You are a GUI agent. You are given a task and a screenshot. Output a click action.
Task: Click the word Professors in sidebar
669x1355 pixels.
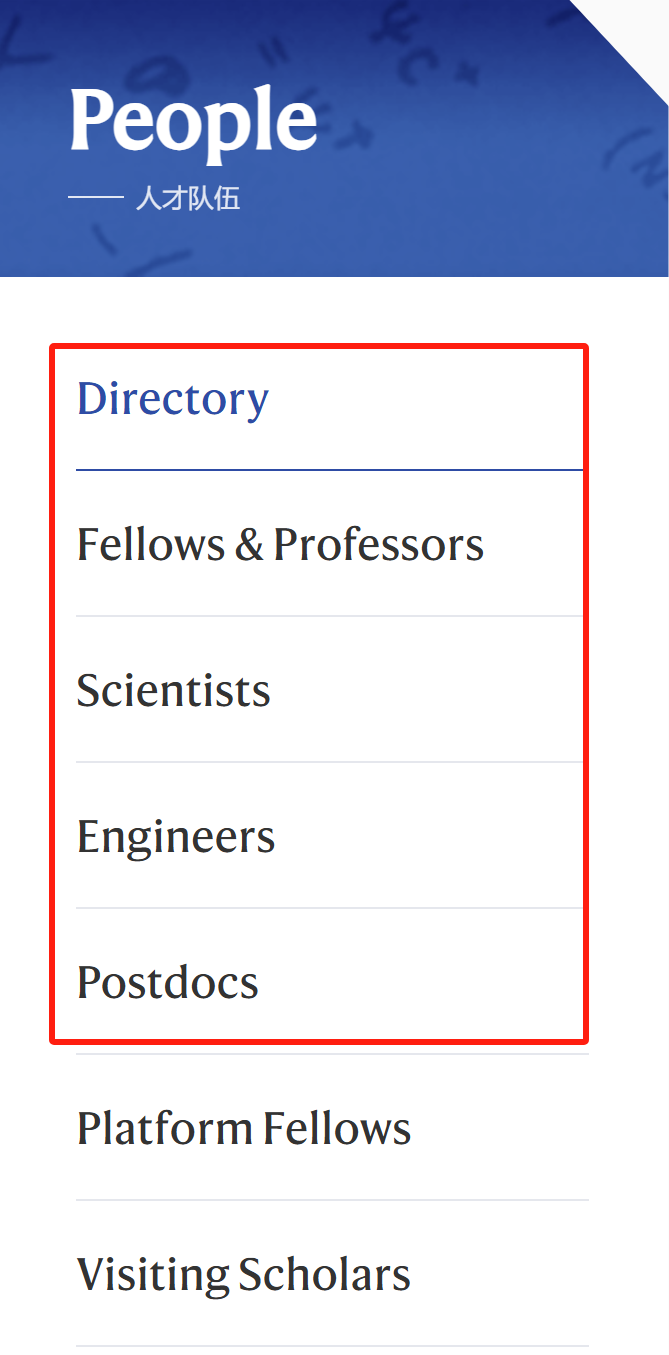point(379,545)
